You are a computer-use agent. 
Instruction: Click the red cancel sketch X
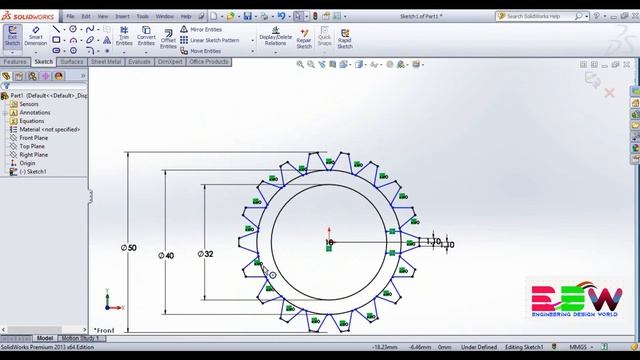coord(609,93)
